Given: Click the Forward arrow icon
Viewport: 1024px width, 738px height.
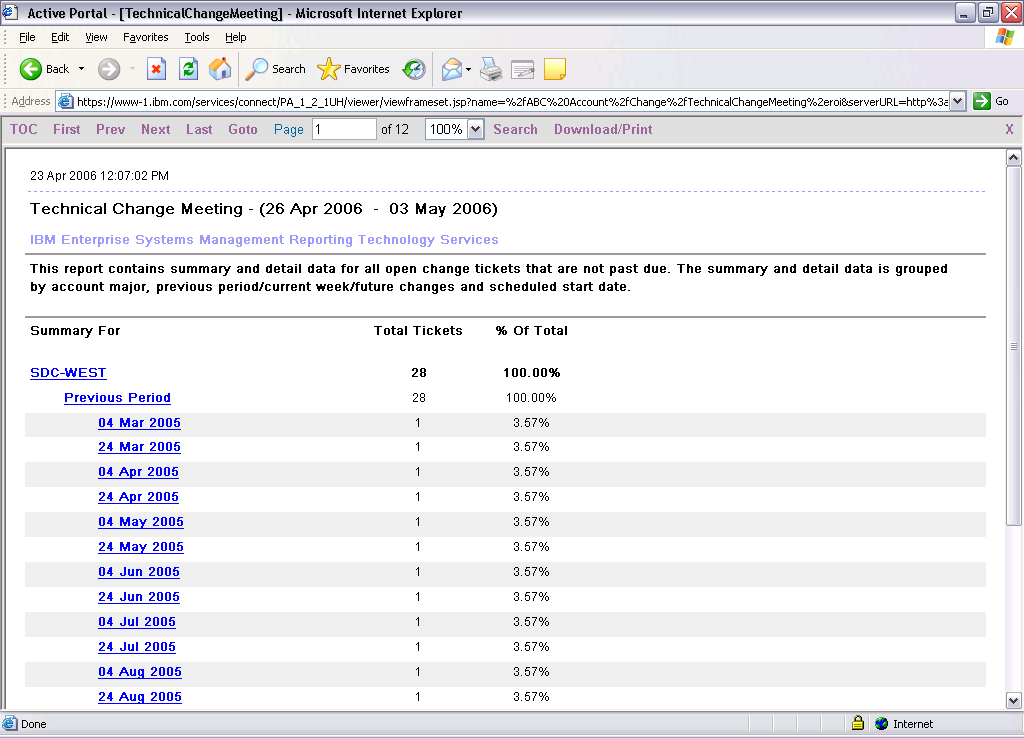Looking at the screenshot, I should tap(109, 69).
